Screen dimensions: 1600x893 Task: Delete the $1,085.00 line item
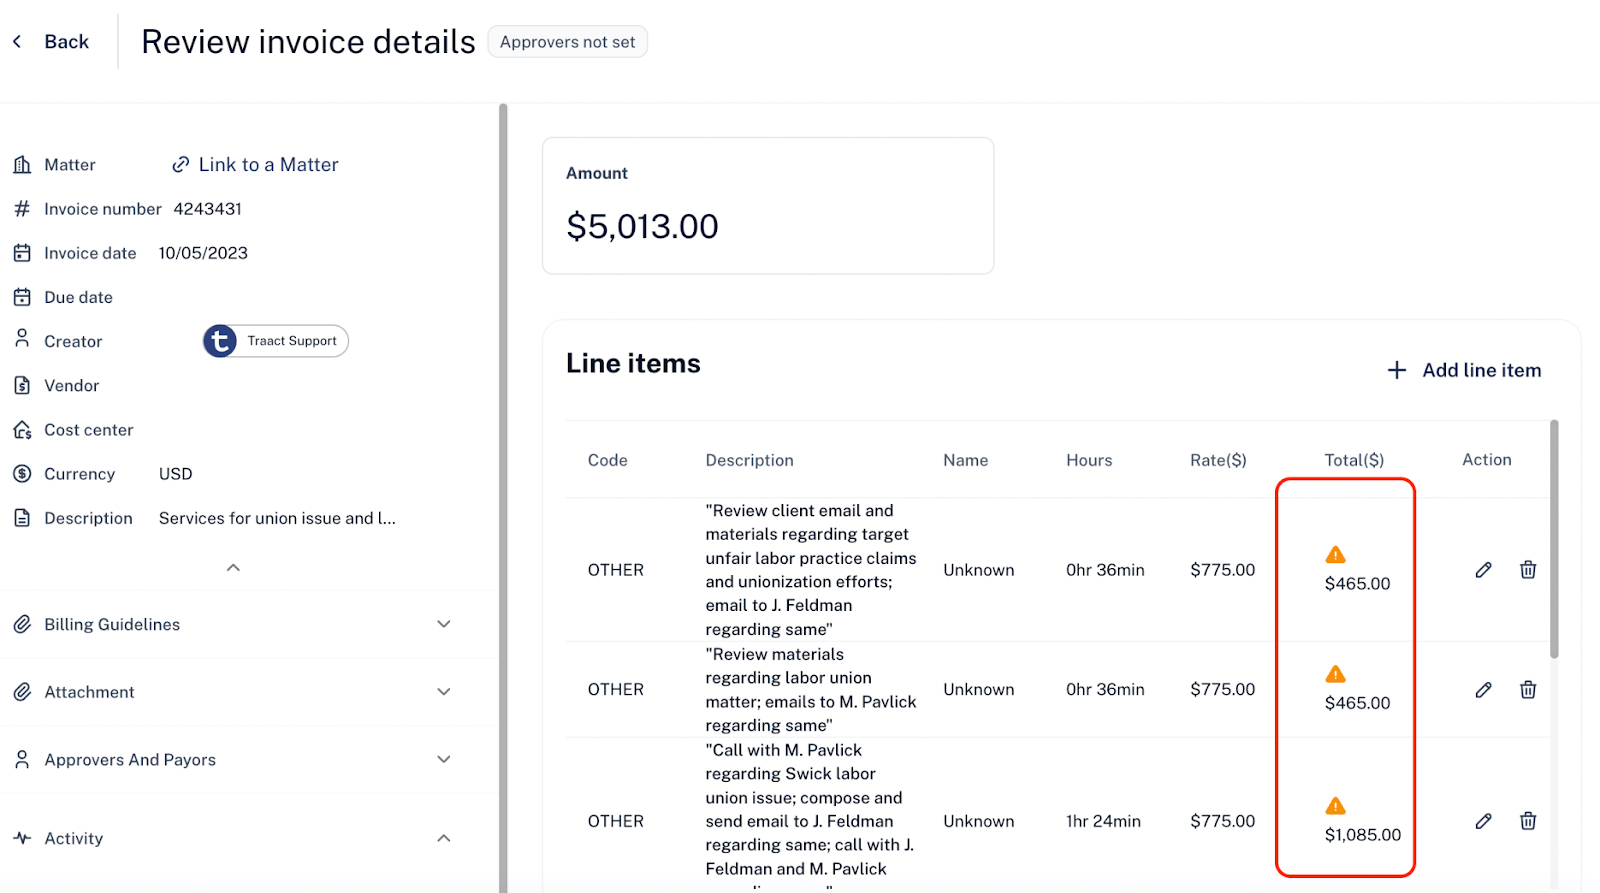1528,821
